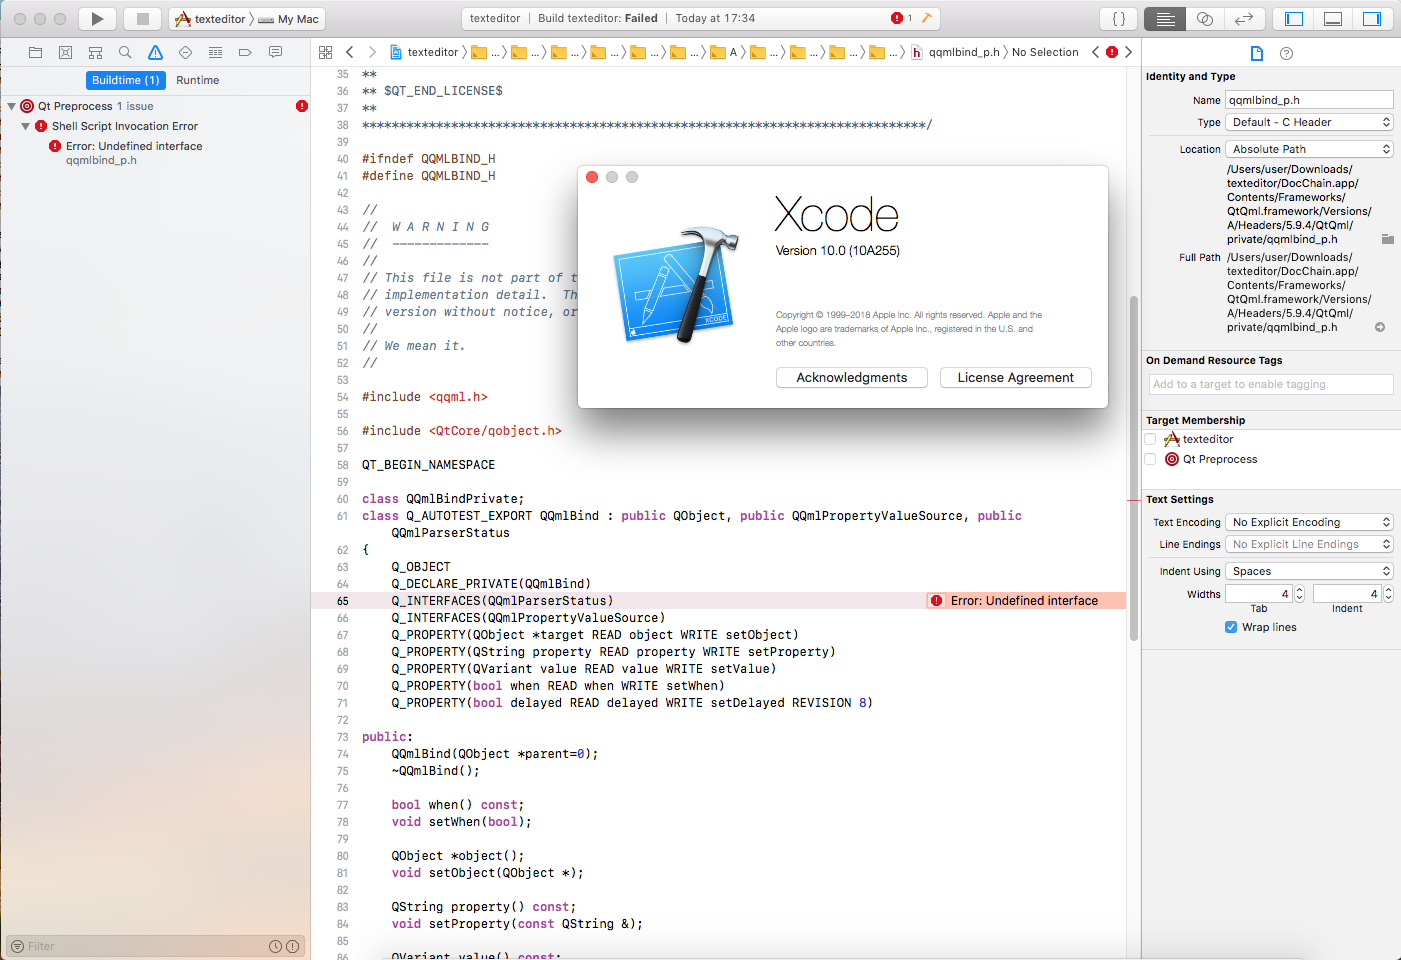Open the Indent Using Spaces dropdown

[1309, 571]
